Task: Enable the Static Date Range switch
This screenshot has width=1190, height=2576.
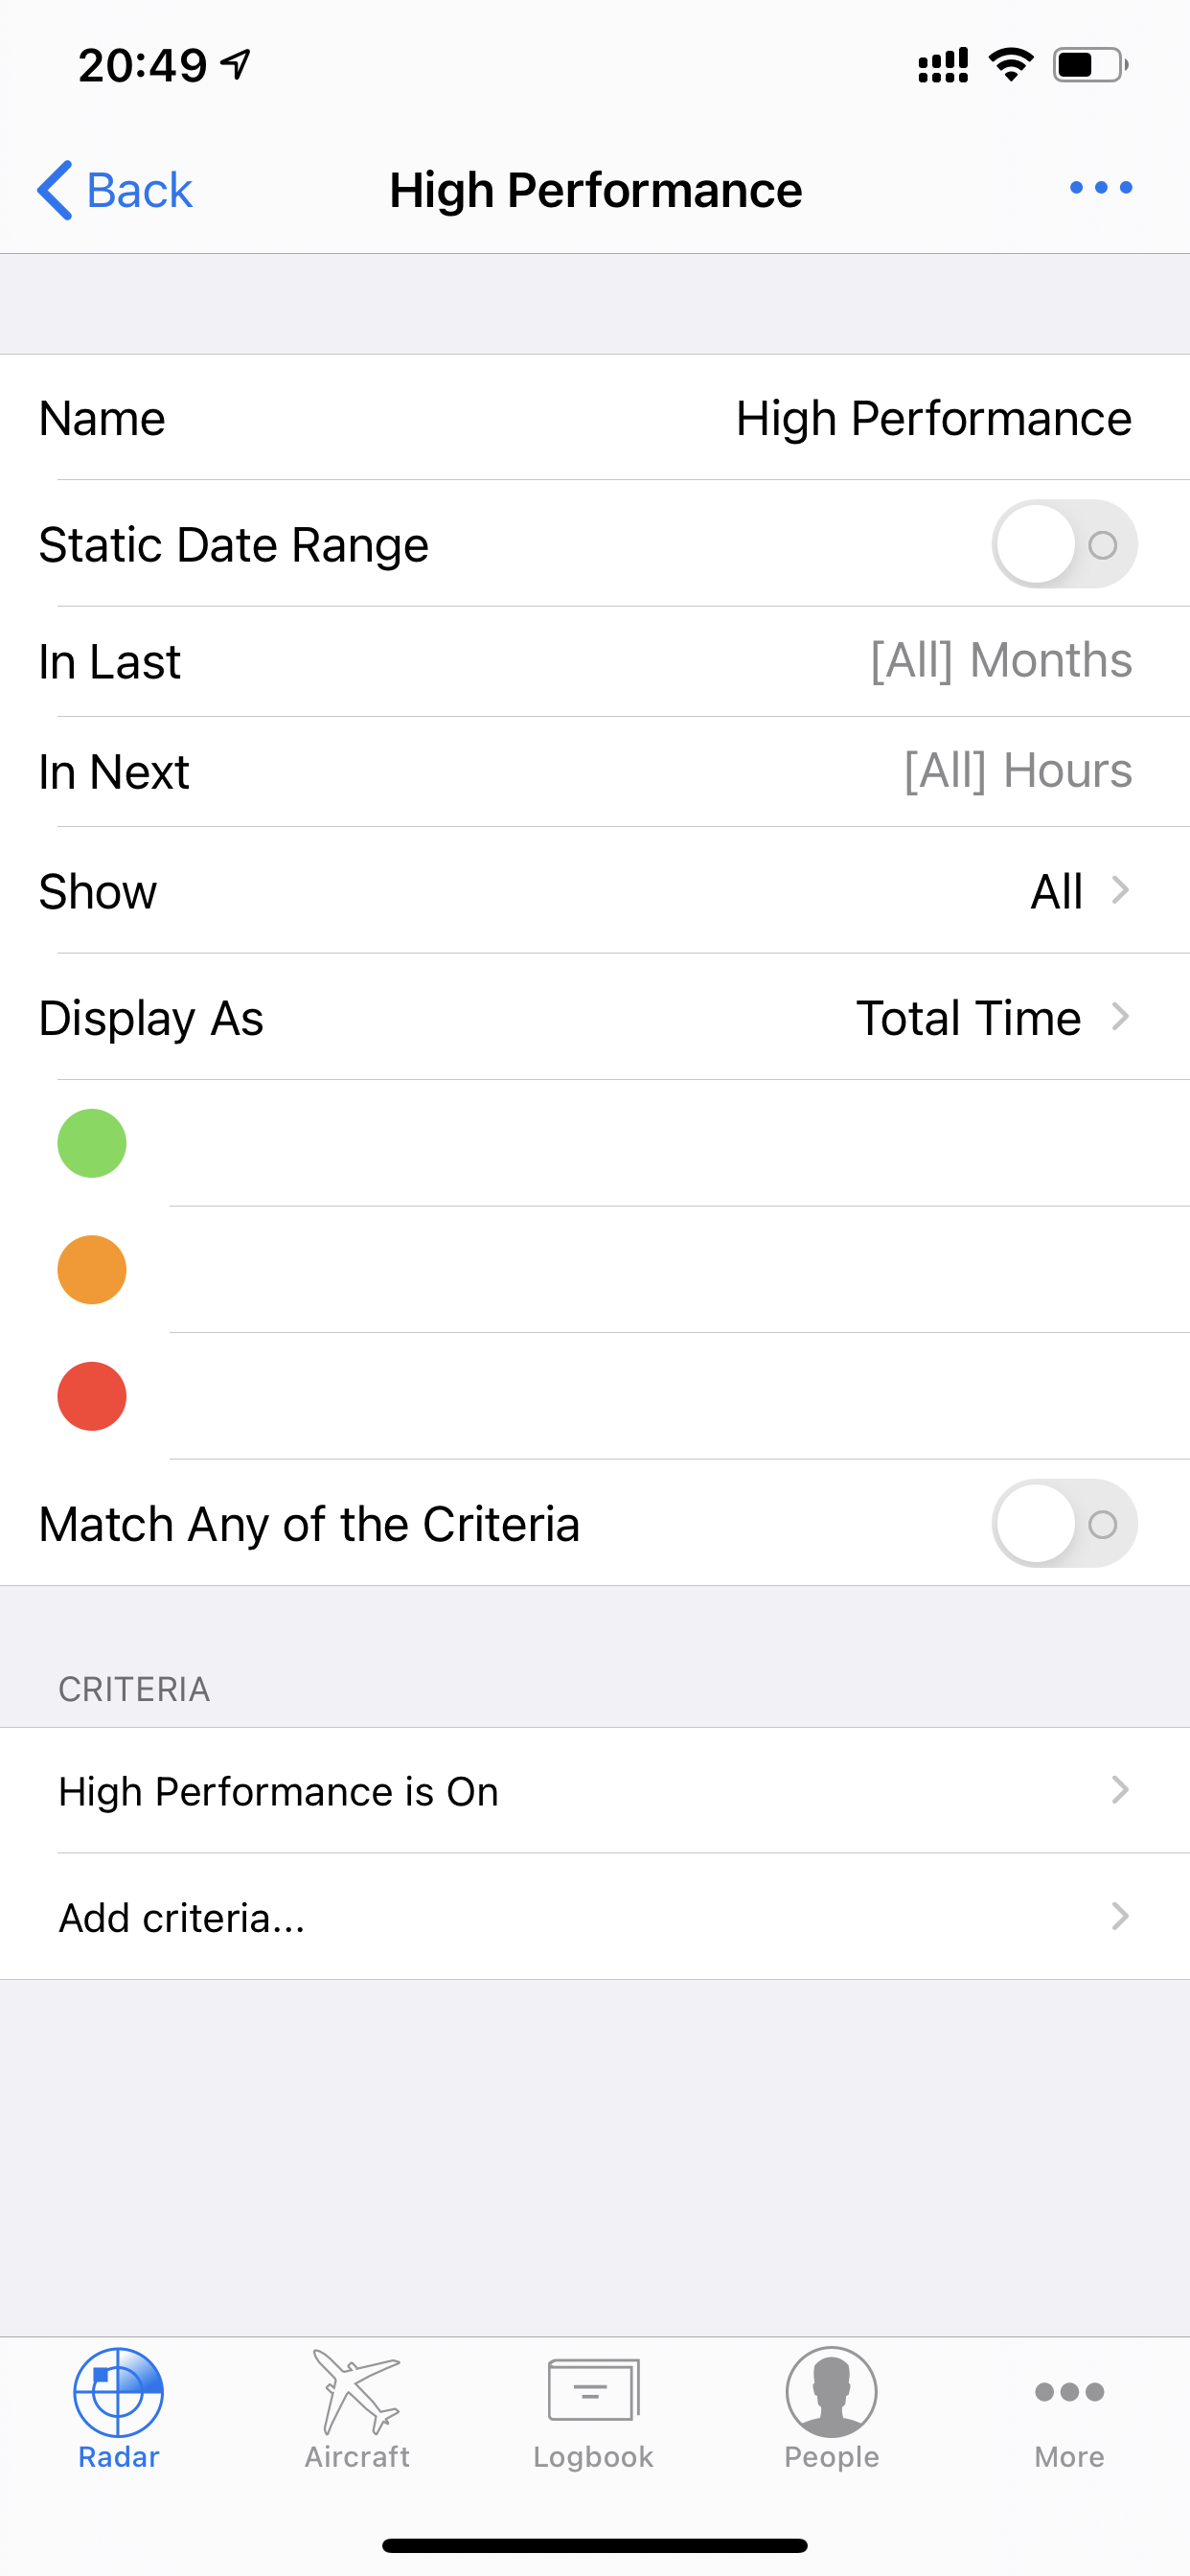Action: pyautogui.click(x=1064, y=544)
